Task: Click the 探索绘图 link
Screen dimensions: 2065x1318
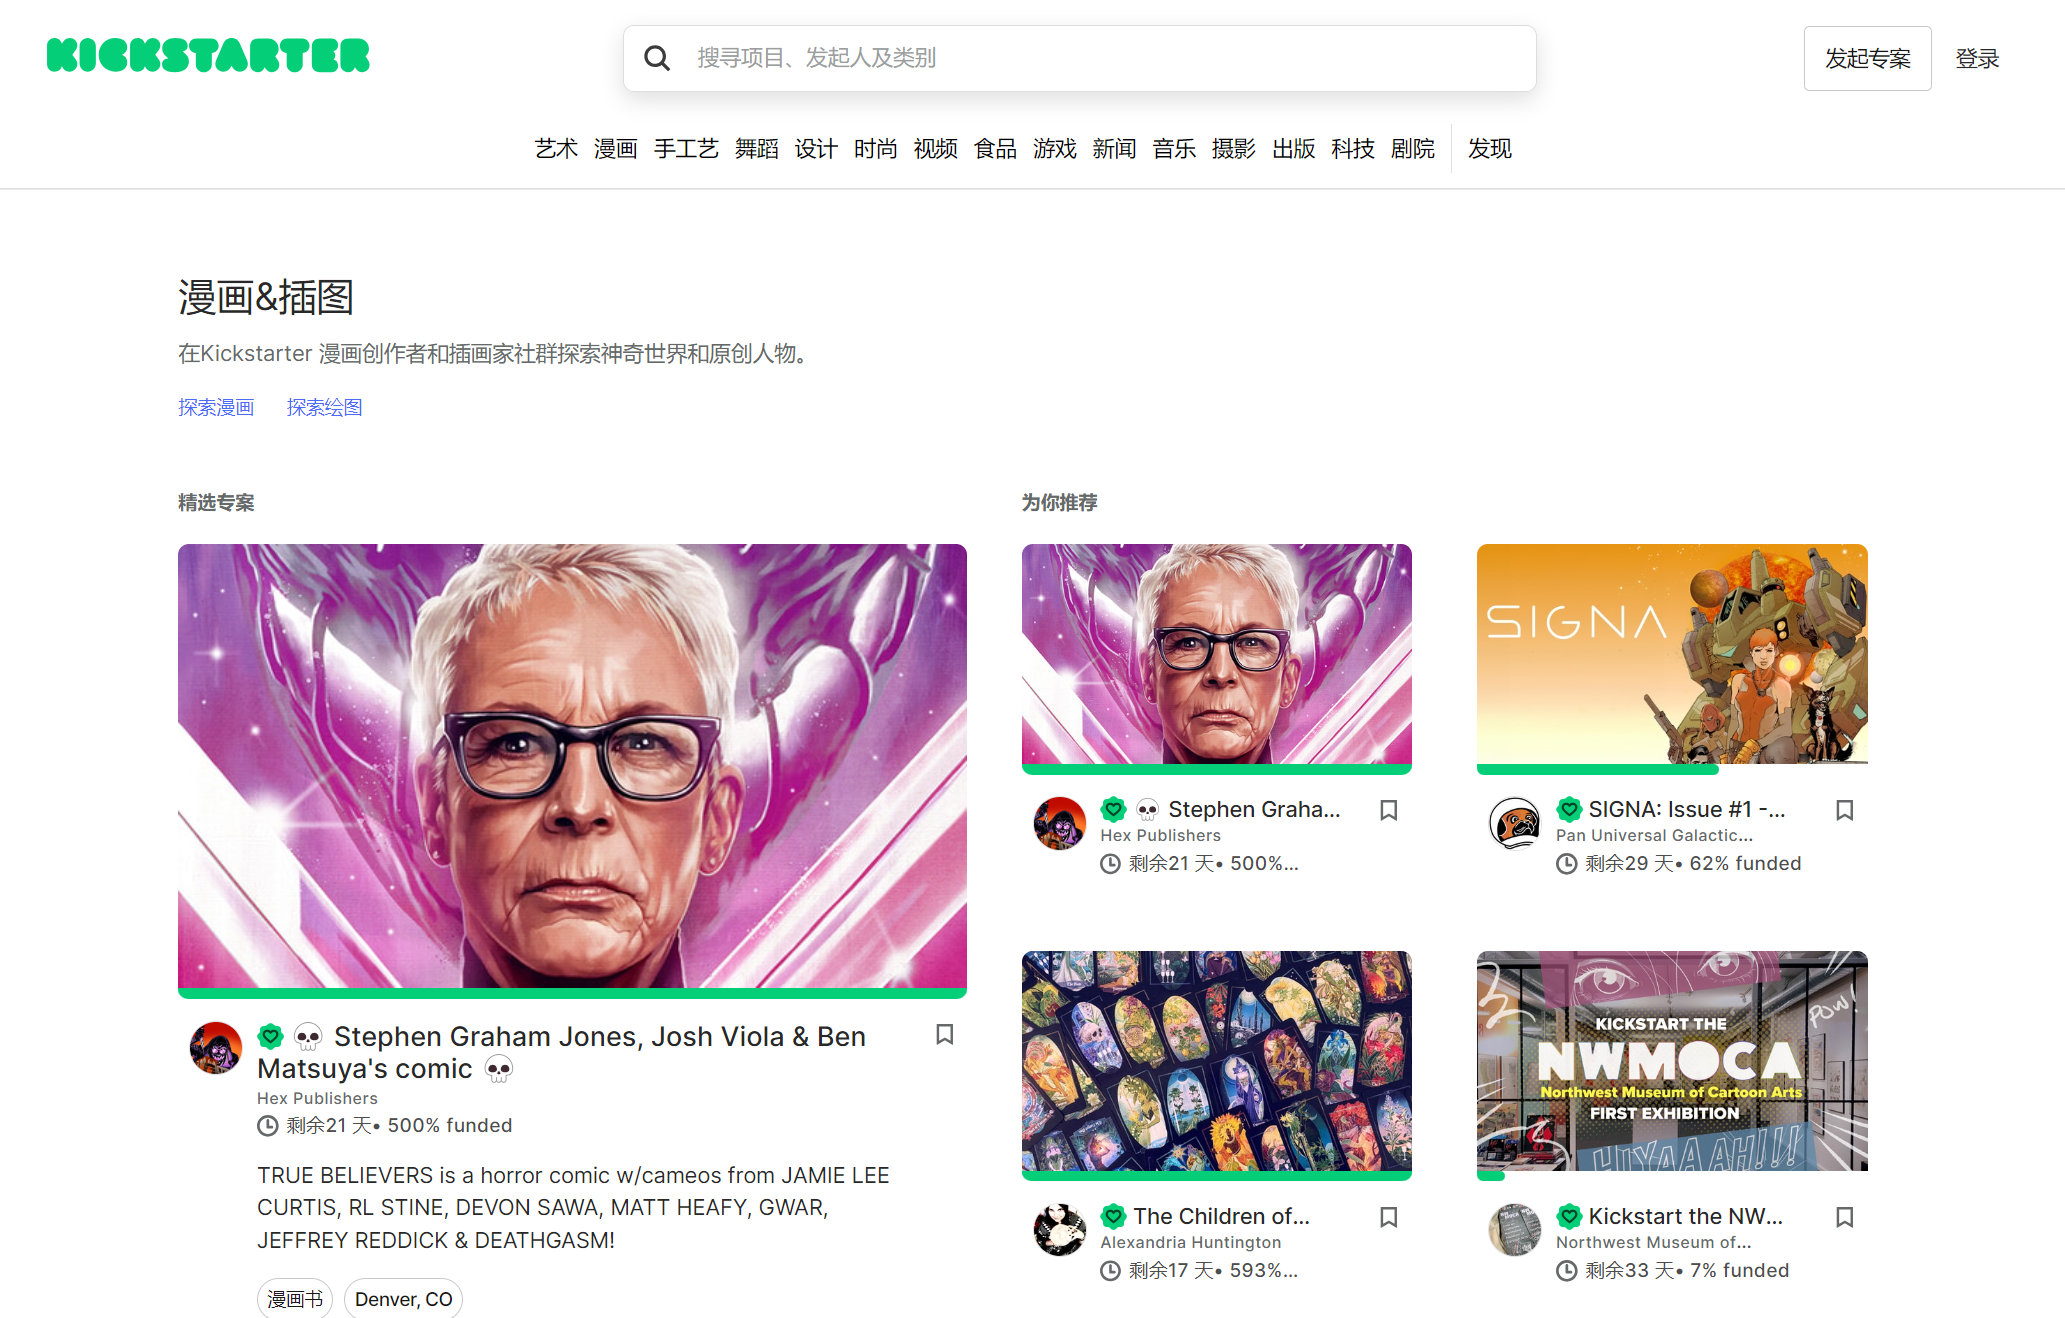Action: 324,407
